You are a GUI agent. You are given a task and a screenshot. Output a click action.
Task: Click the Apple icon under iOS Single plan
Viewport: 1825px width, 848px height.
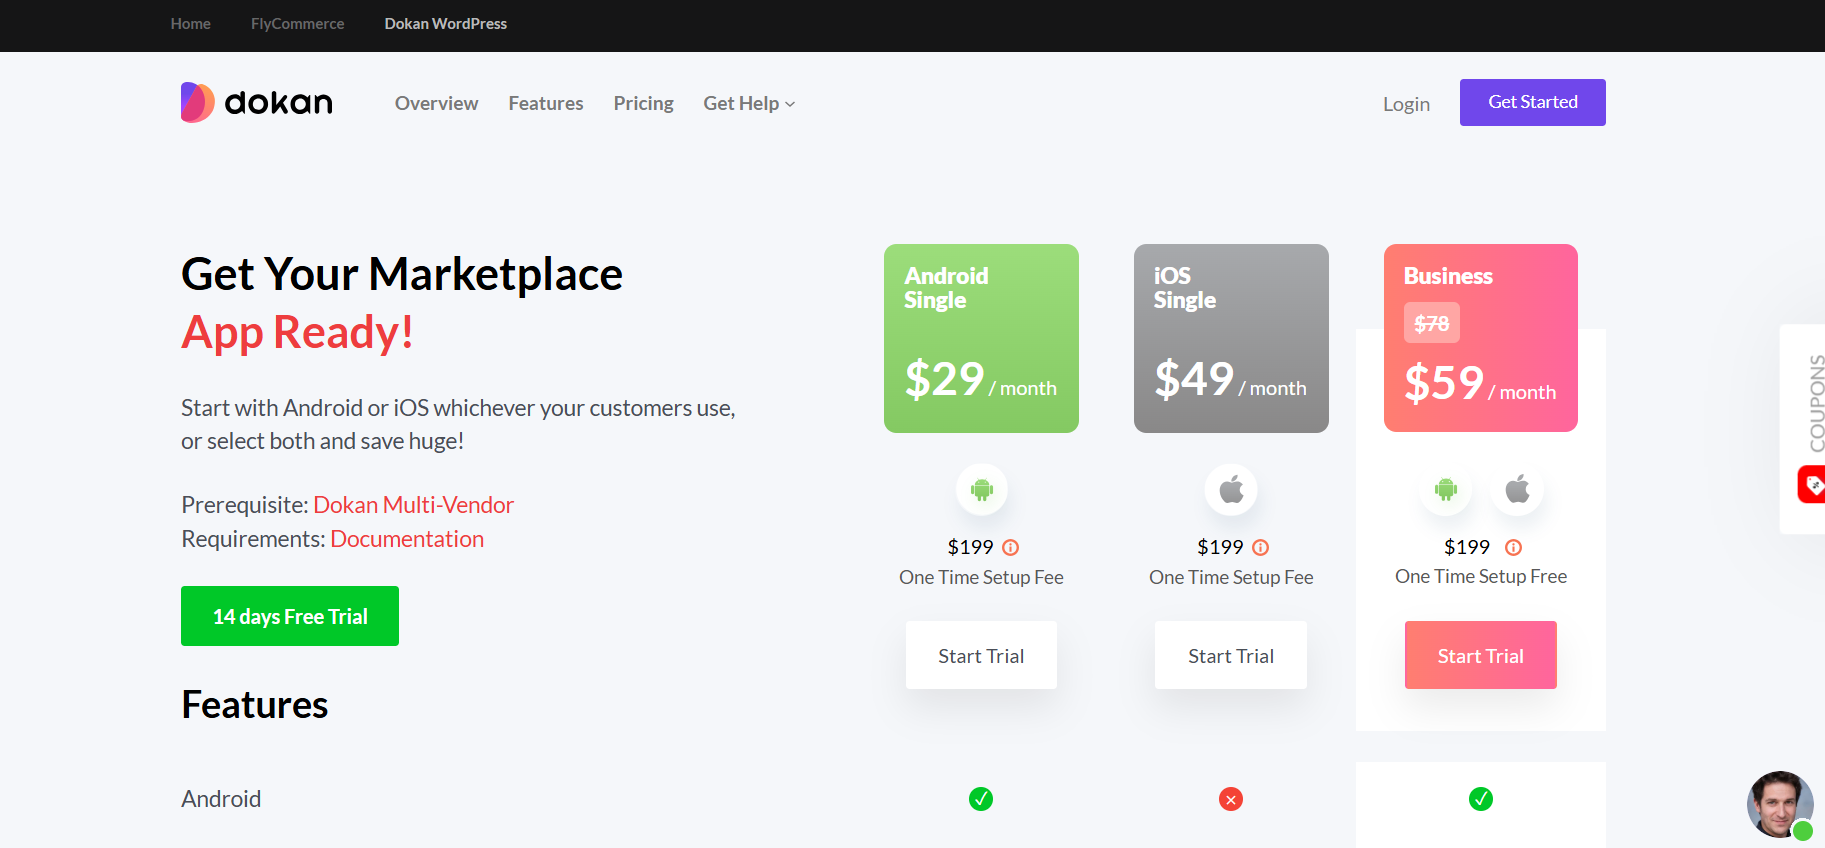click(x=1231, y=490)
